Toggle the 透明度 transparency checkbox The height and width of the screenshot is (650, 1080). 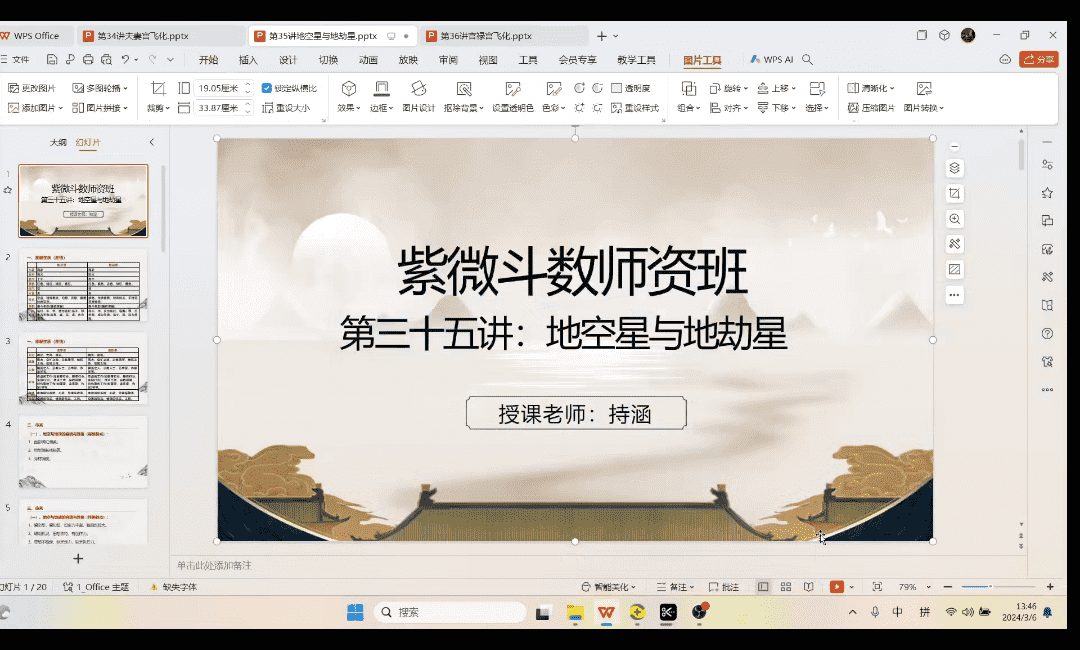pos(616,88)
